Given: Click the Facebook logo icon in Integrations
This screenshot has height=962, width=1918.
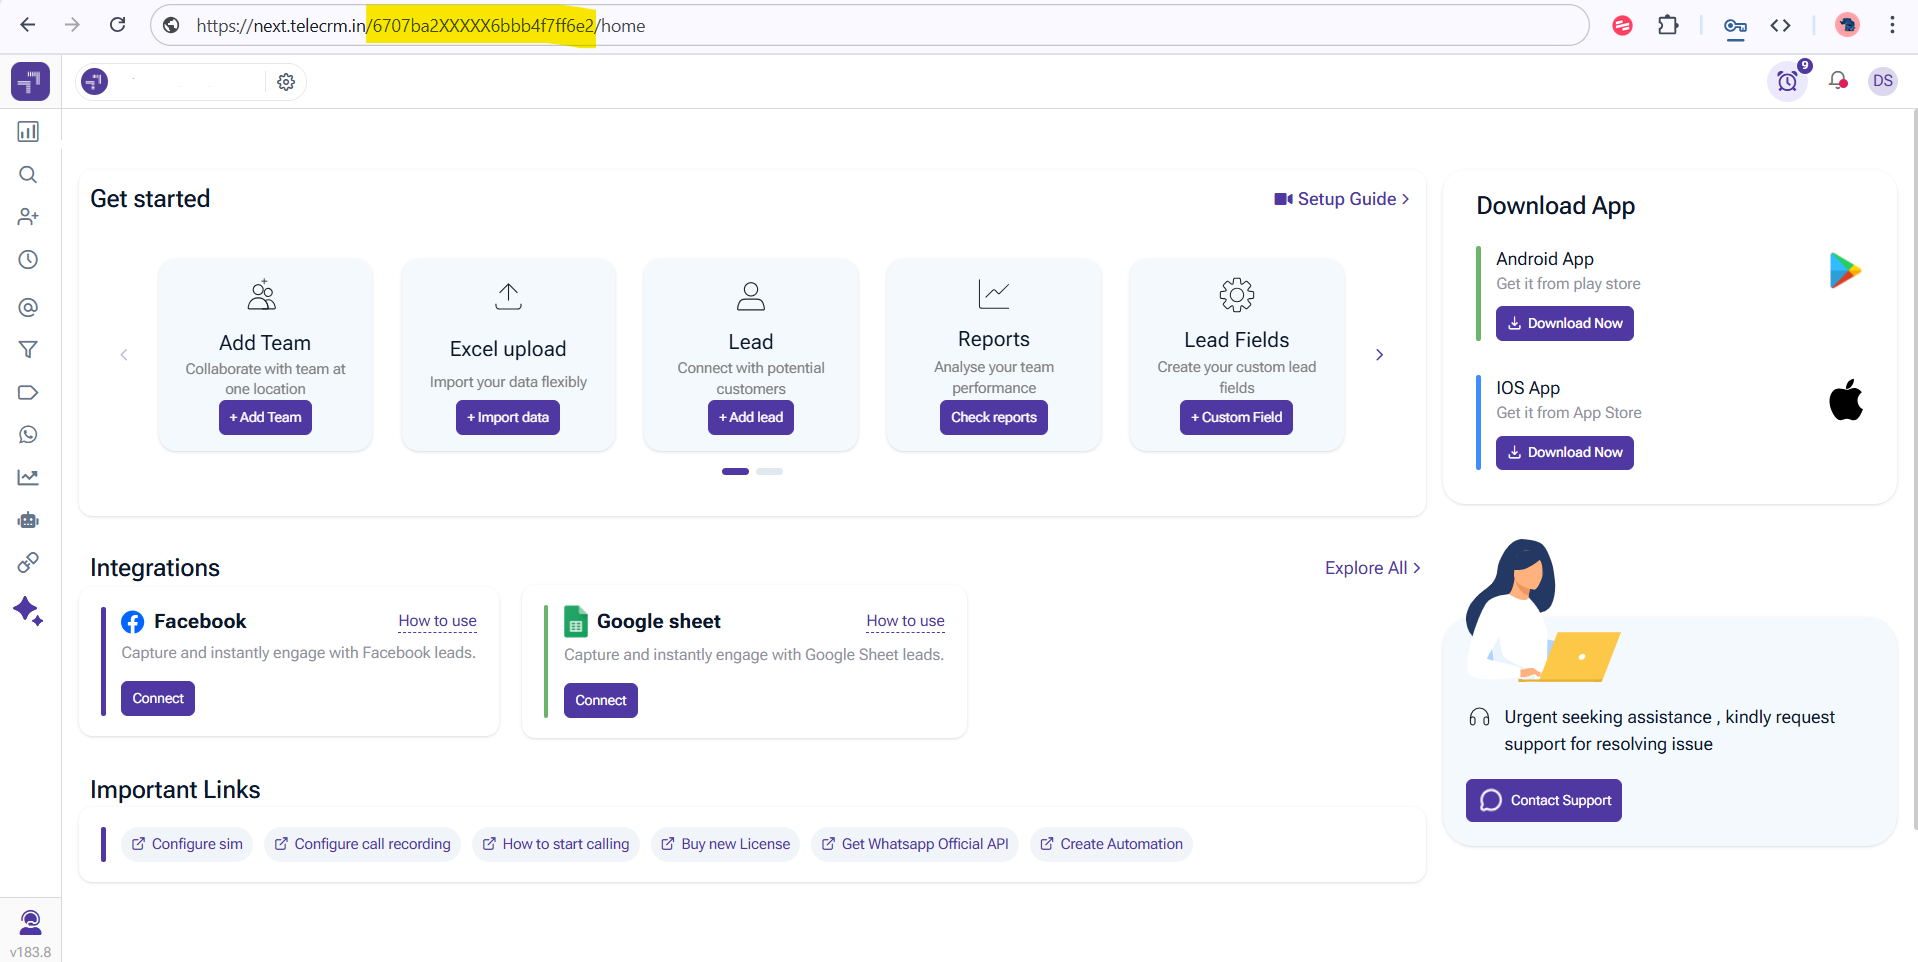Looking at the screenshot, I should click(133, 622).
